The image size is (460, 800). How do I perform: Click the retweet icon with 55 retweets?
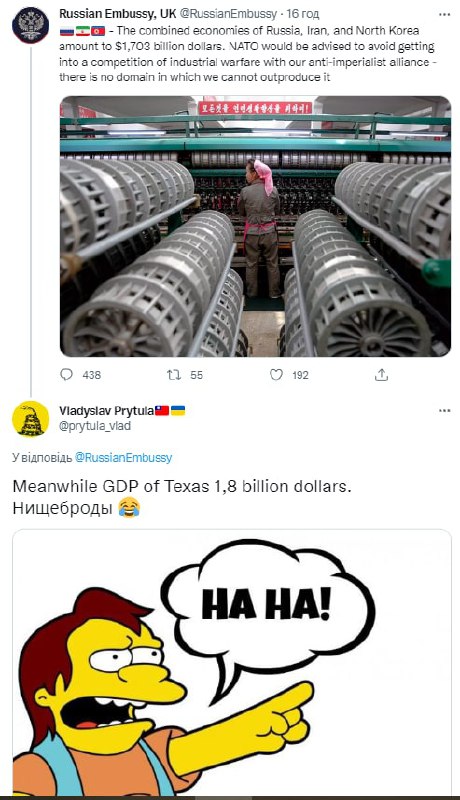(x=173, y=375)
